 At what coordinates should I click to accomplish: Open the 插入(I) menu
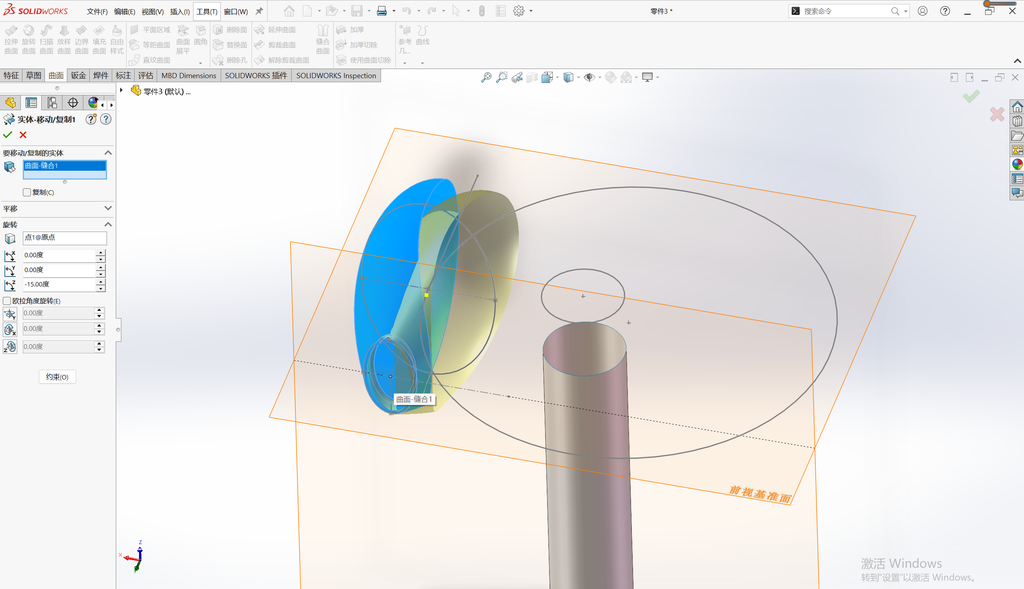click(180, 12)
